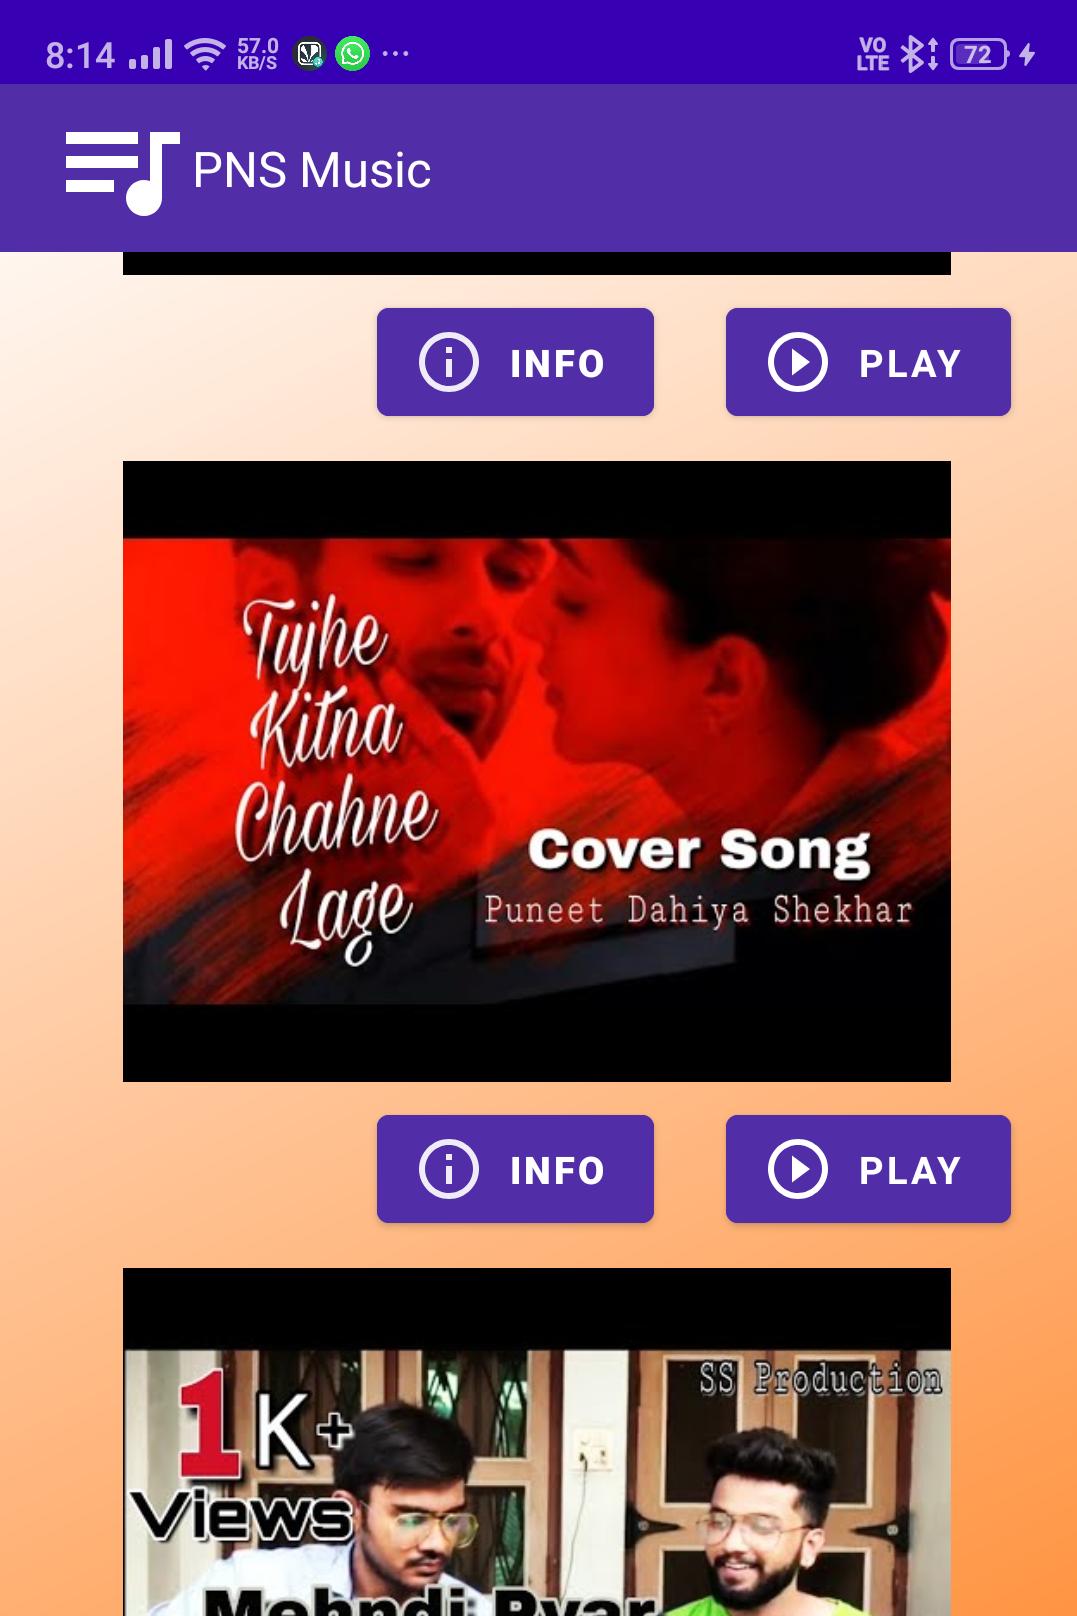1077x1616 pixels.
Task: Tap the Bluetooth status icon
Action: (x=919, y=54)
